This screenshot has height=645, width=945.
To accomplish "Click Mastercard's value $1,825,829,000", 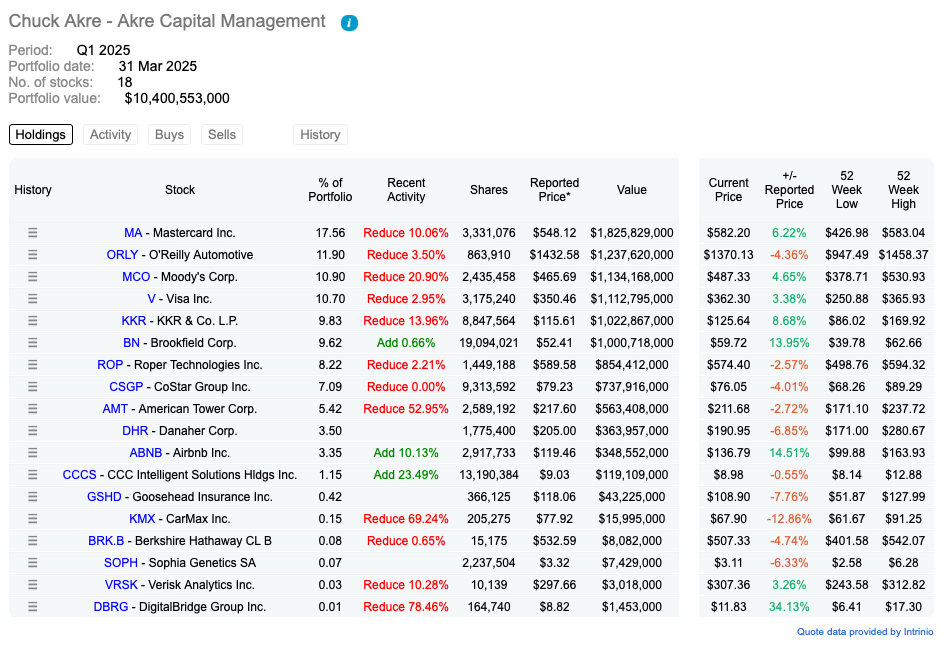I will [x=632, y=233].
